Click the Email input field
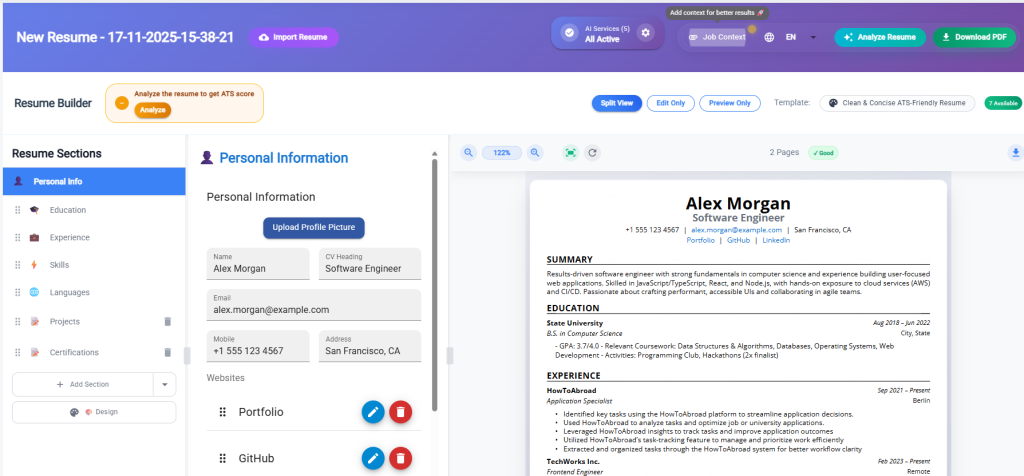The image size is (1024, 476). click(x=314, y=305)
